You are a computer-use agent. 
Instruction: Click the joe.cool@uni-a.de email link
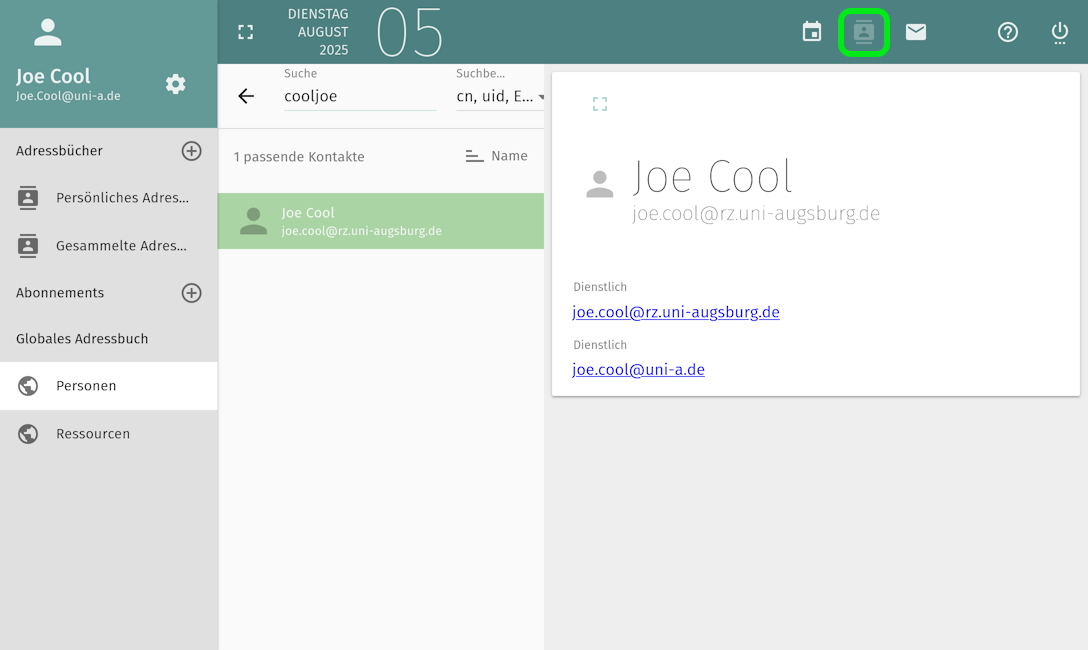point(638,370)
